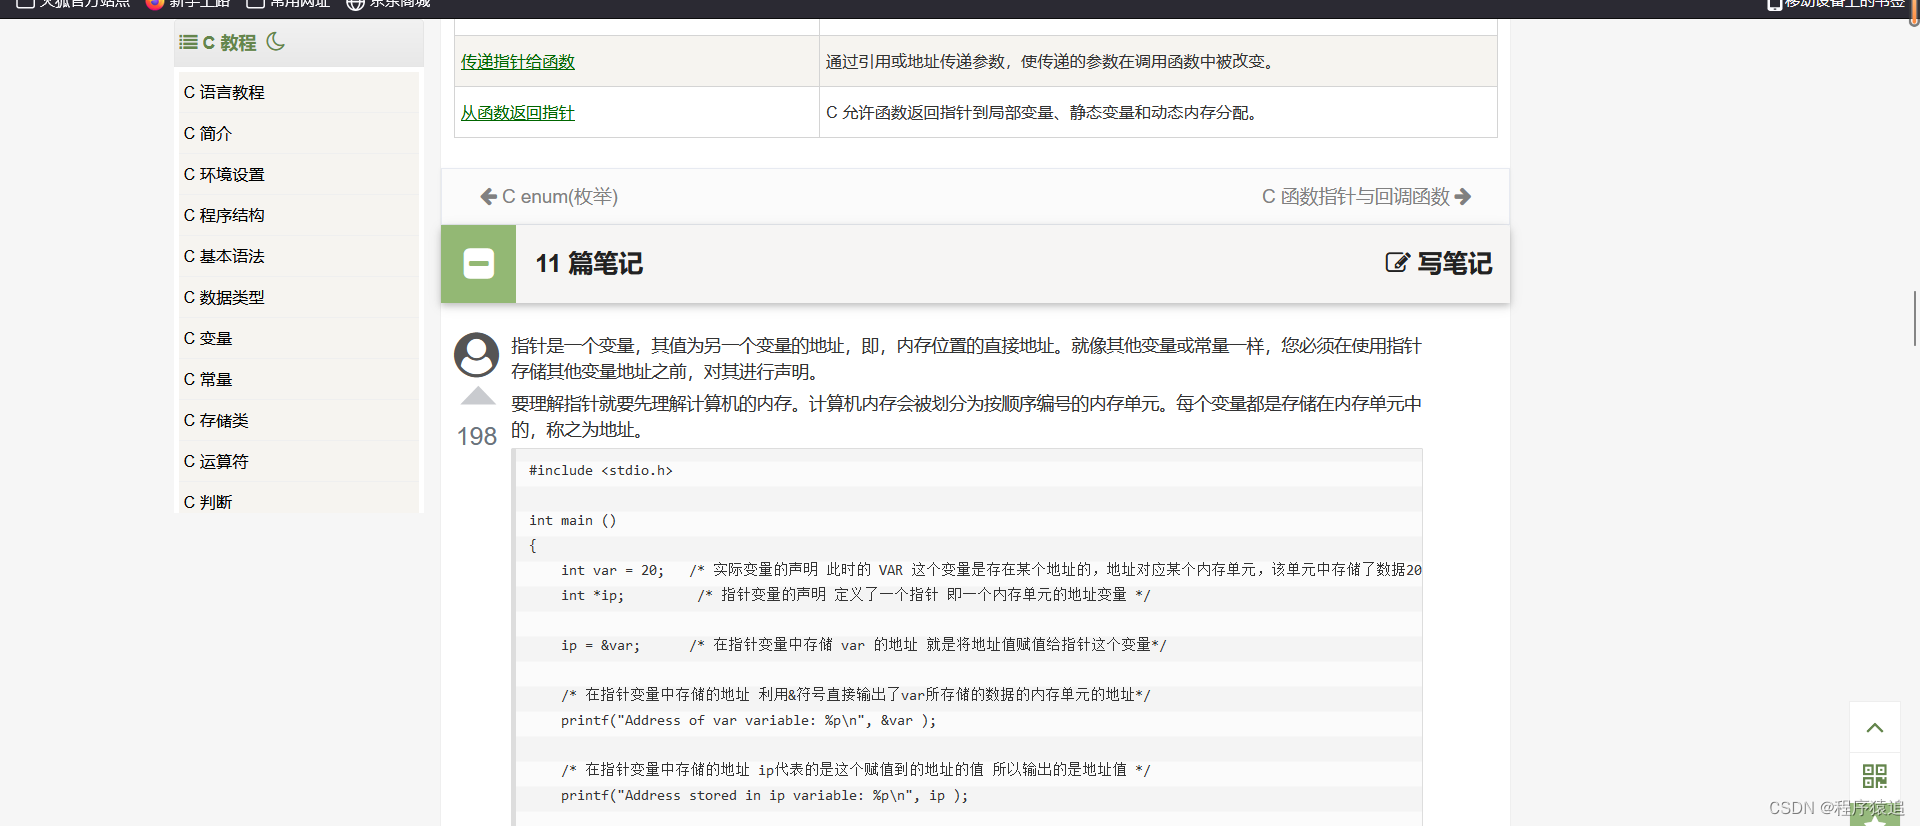1920x826 pixels.
Task: Open C 基本语法 in sidebar
Action: (299, 256)
